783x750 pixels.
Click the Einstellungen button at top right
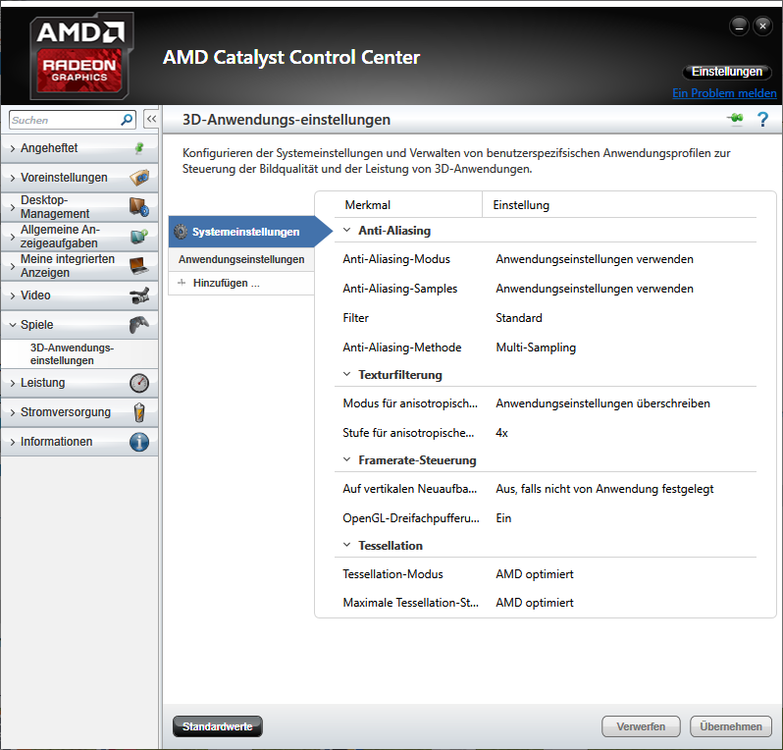click(x=727, y=72)
